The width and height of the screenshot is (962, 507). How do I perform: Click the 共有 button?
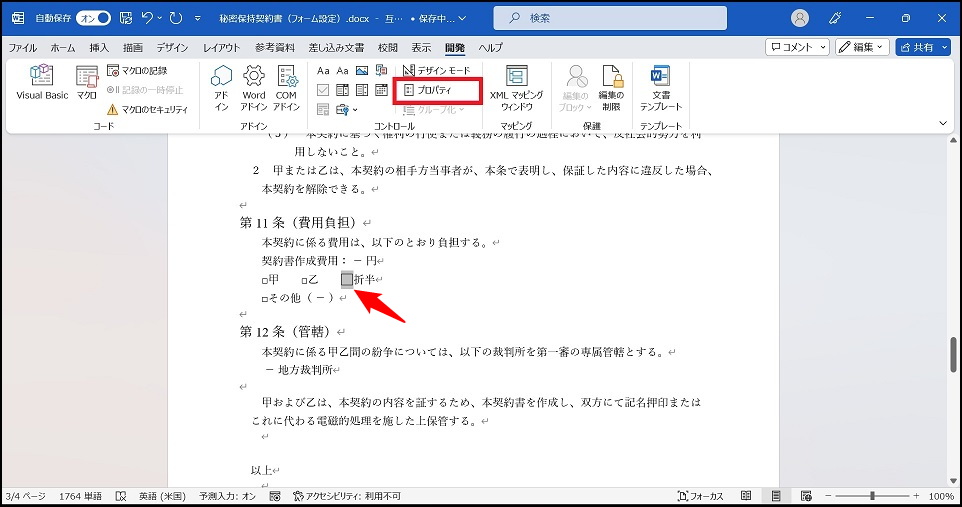pyautogui.click(x=922, y=47)
